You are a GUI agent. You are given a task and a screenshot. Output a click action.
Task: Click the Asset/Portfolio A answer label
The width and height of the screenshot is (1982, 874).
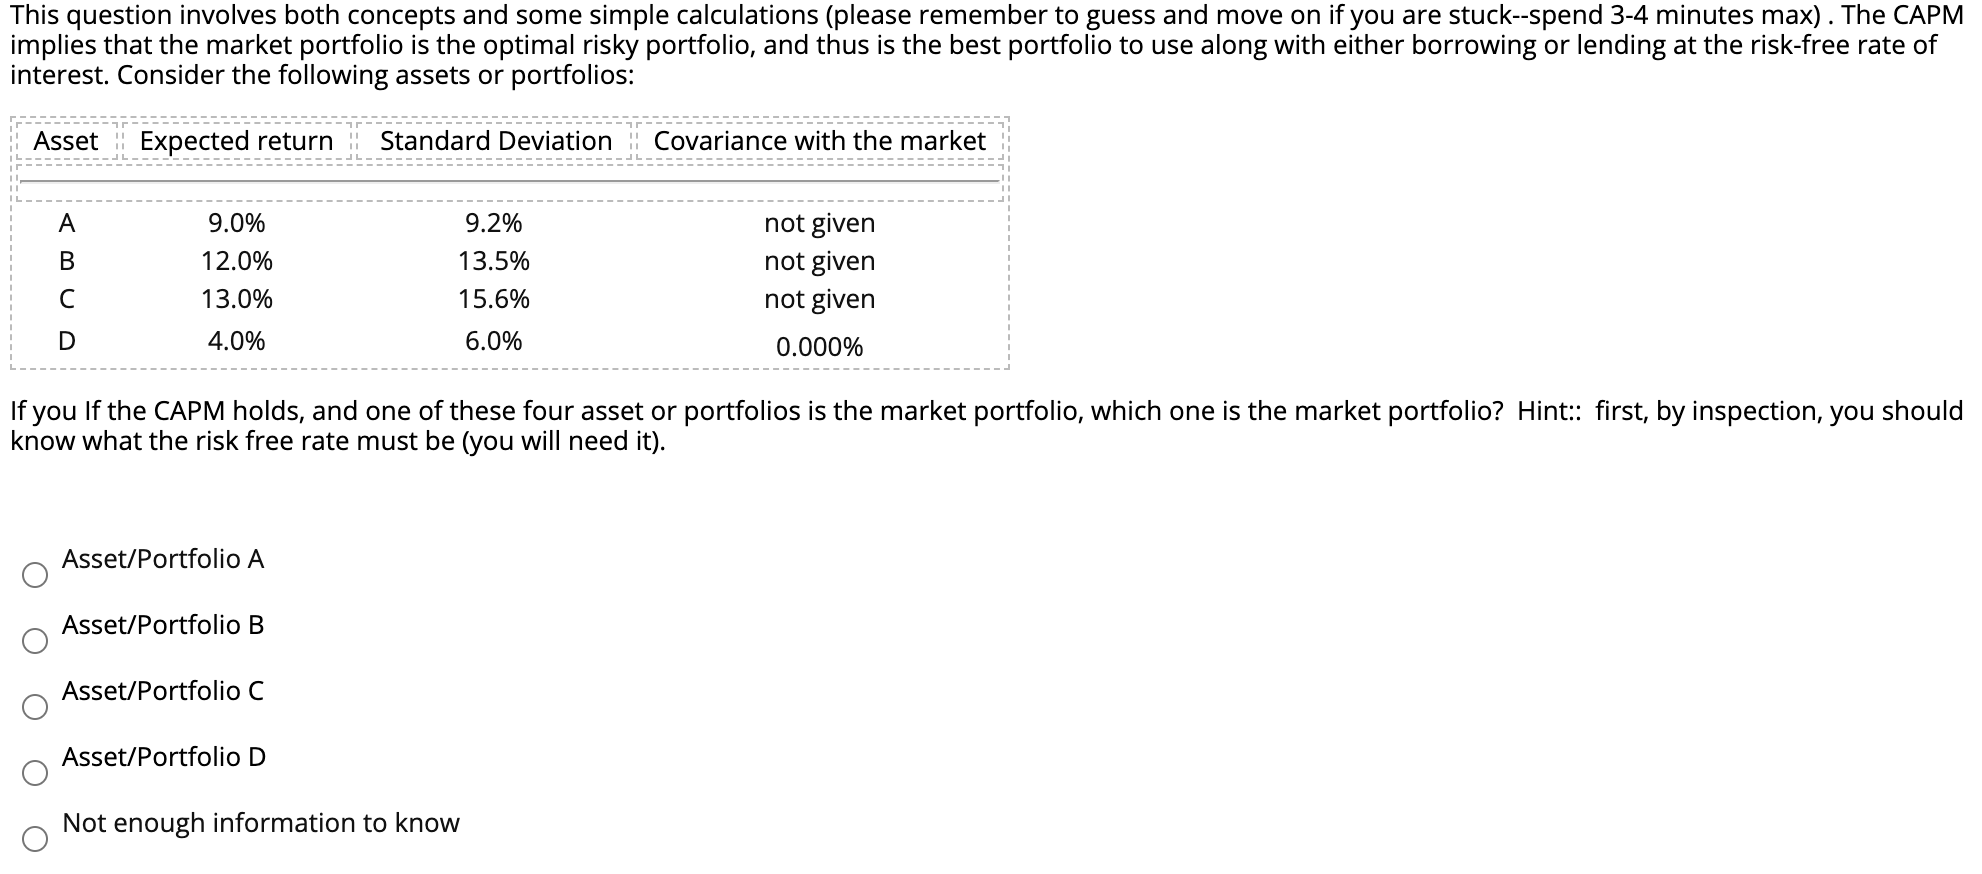[x=163, y=559]
